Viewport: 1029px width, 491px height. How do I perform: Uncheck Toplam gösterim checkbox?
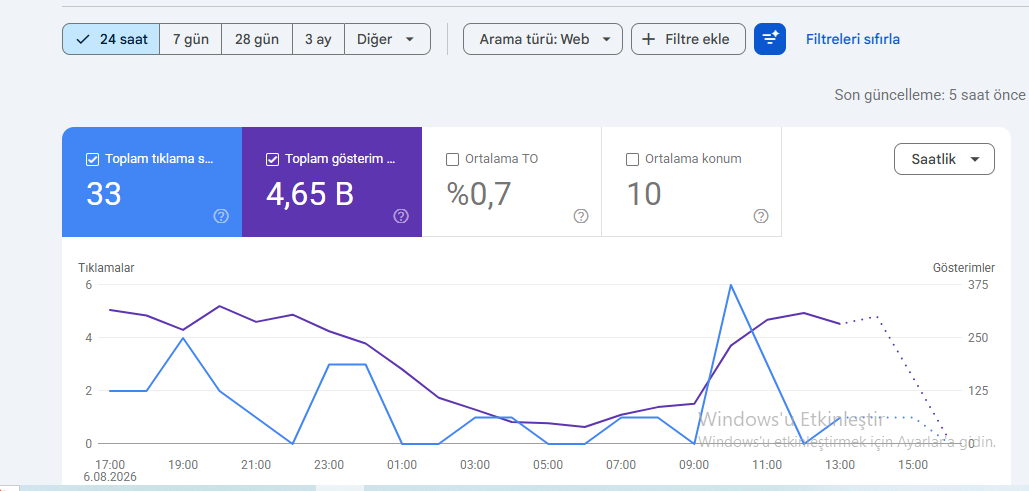pos(272,159)
